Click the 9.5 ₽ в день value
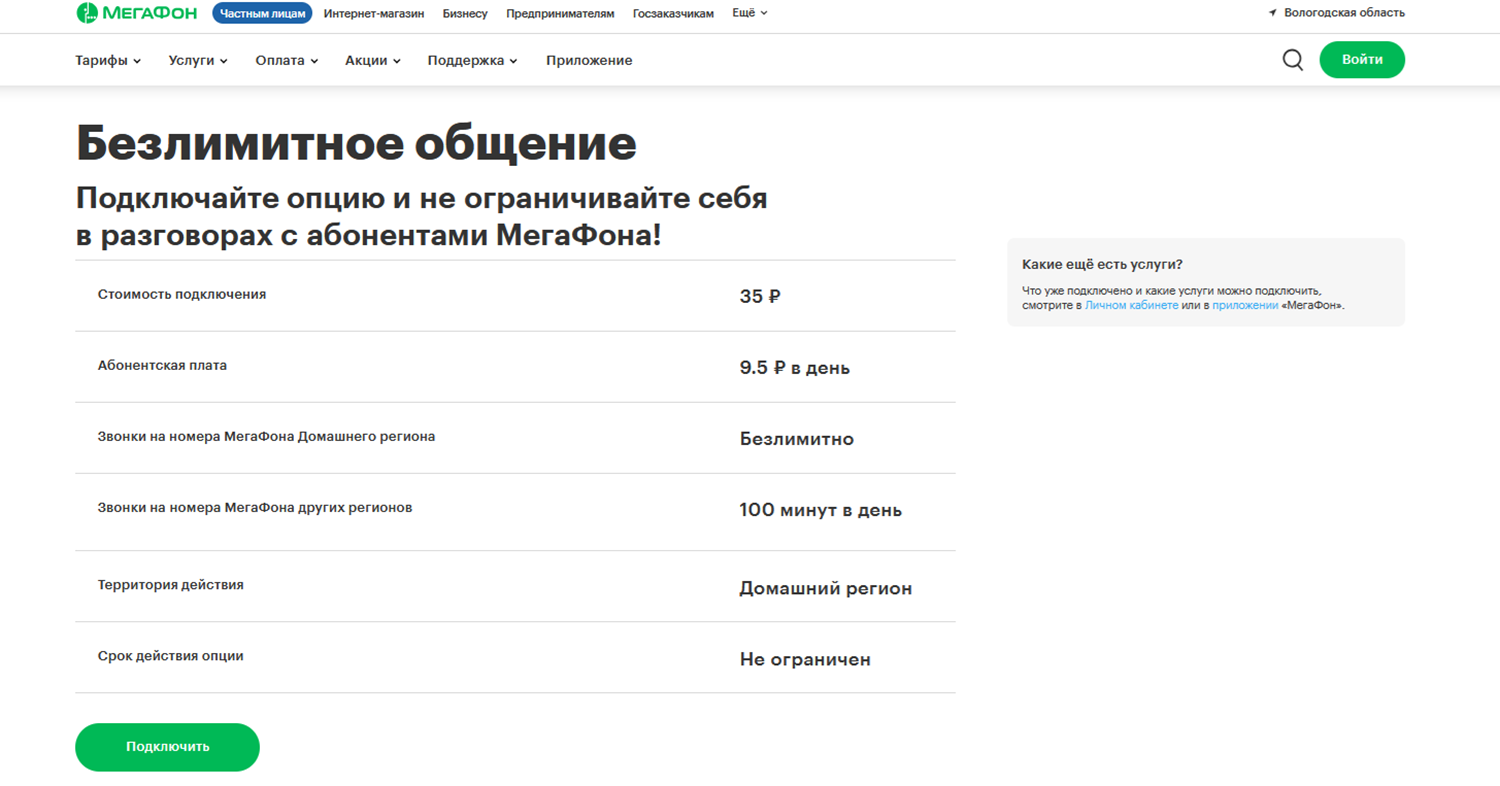The image size is (1500, 786). [795, 368]
